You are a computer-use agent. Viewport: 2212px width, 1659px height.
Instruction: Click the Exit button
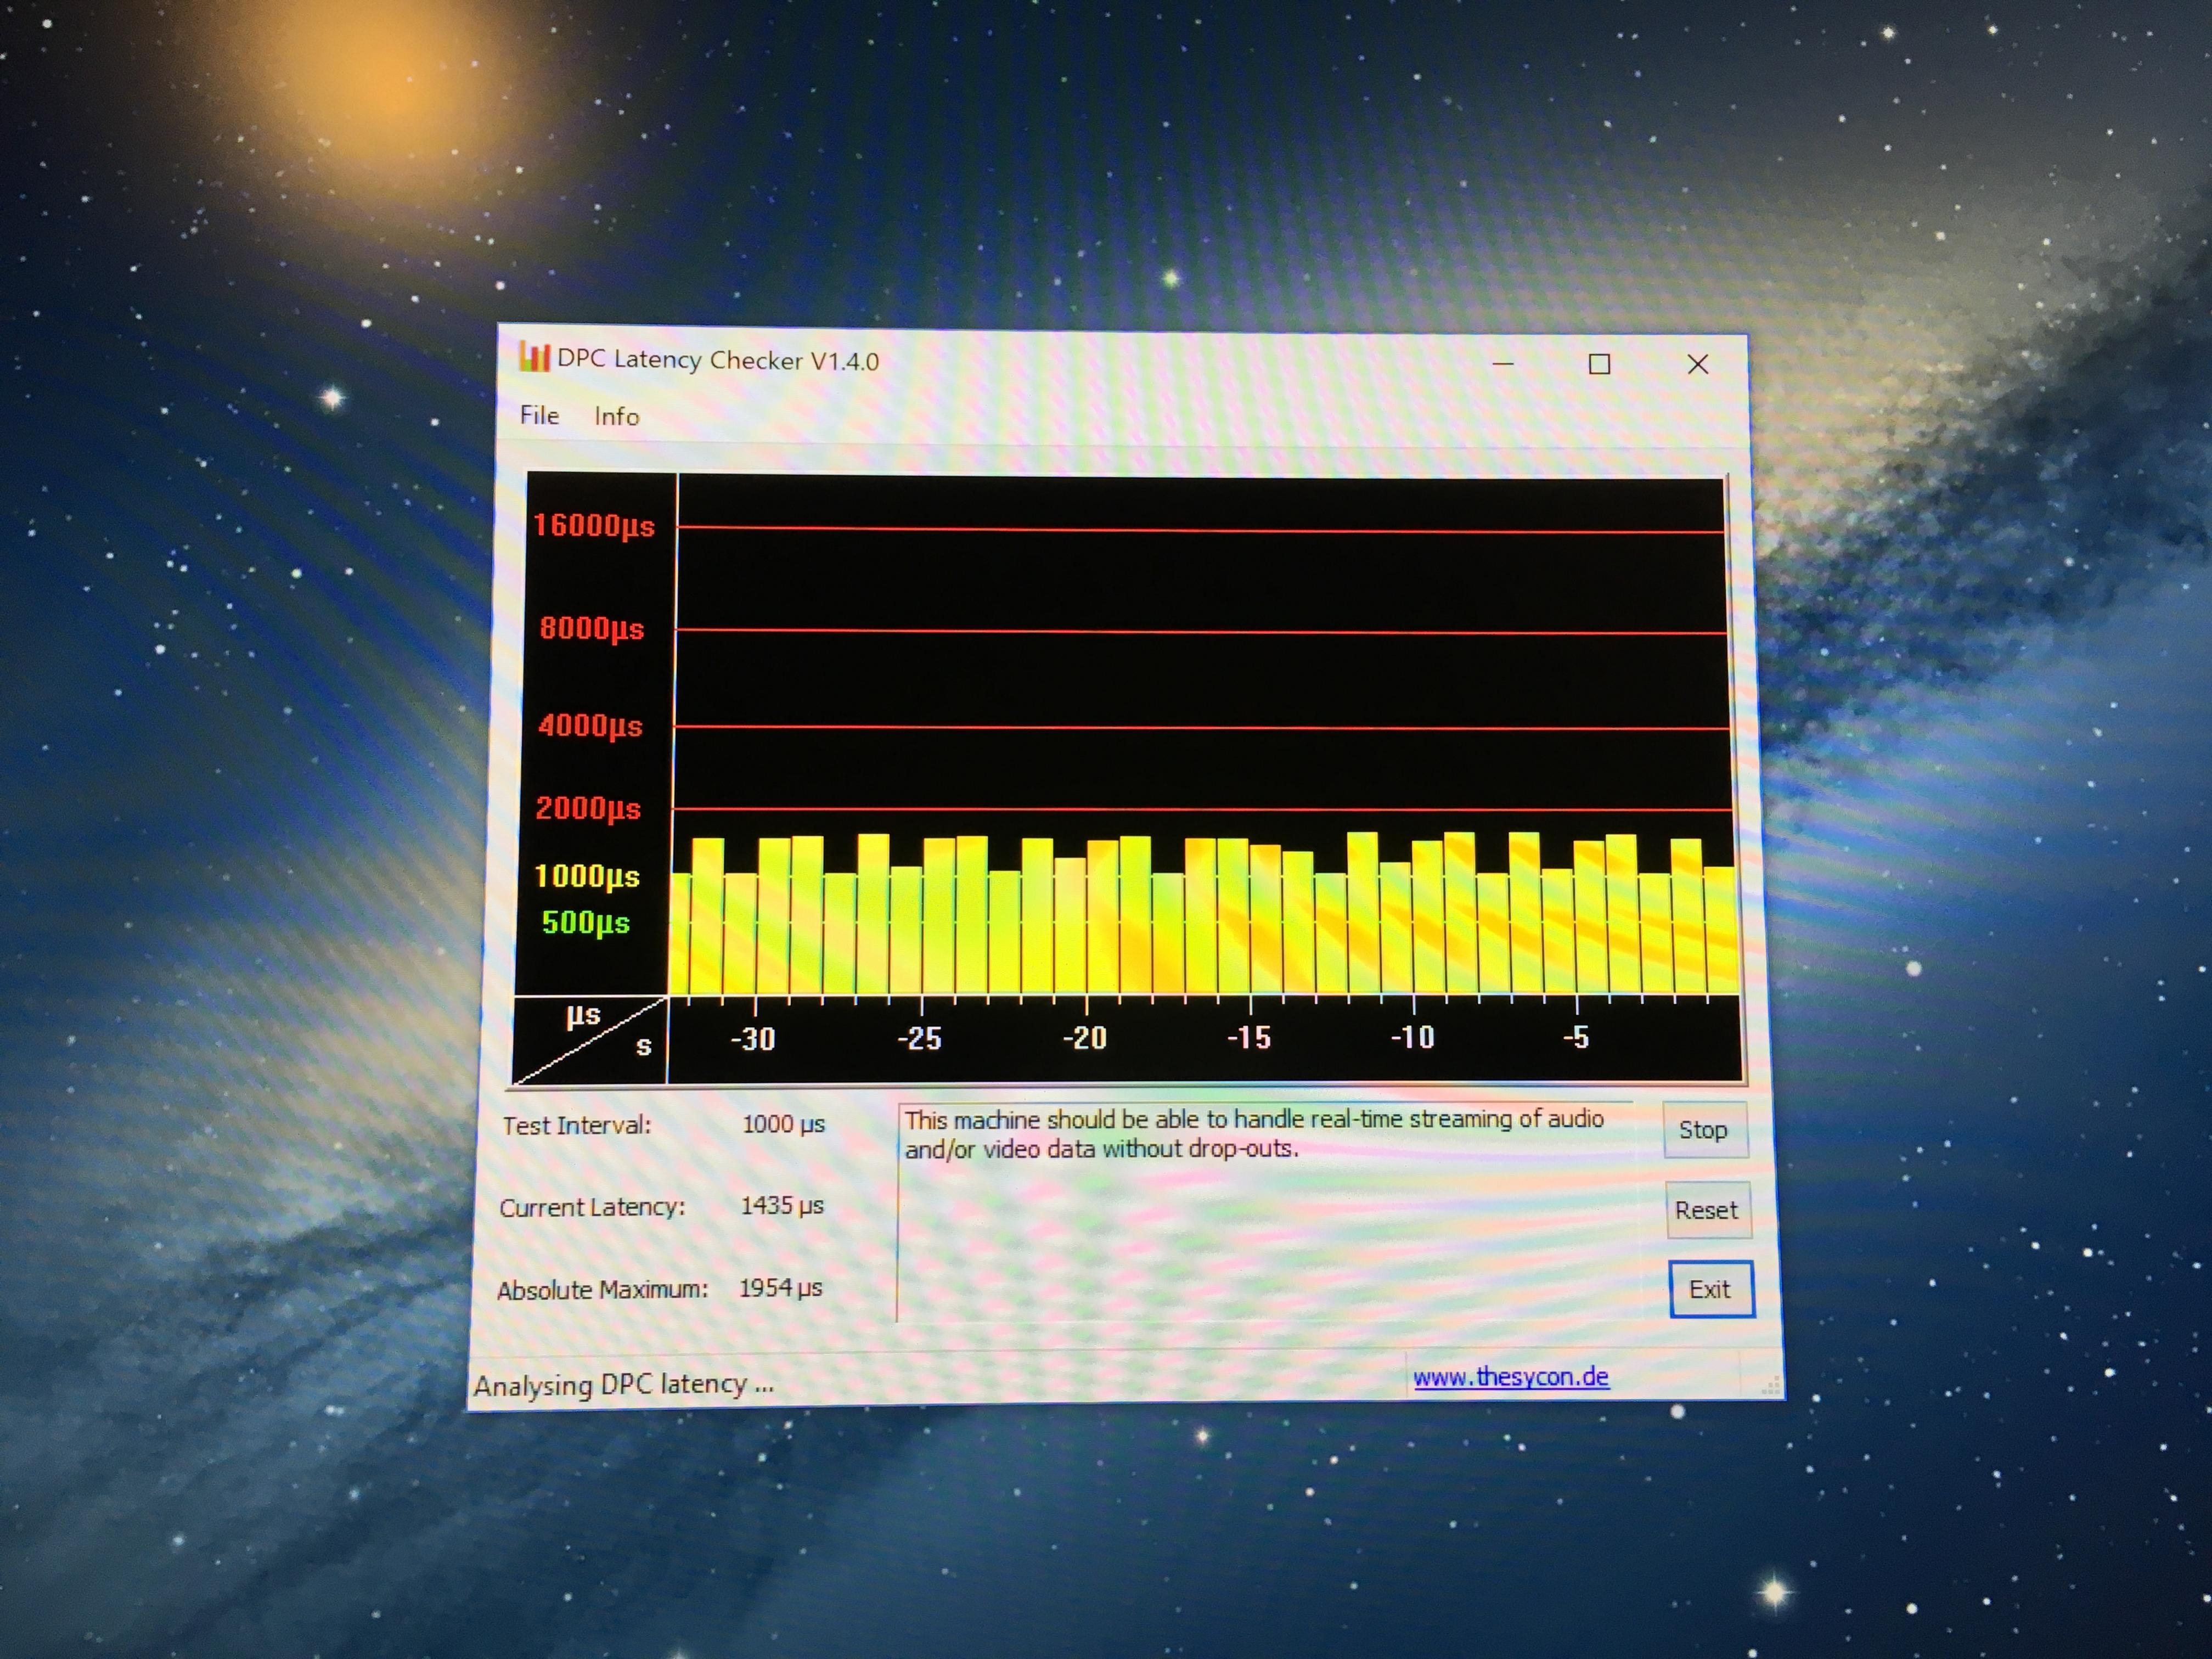(1710, 1289)
